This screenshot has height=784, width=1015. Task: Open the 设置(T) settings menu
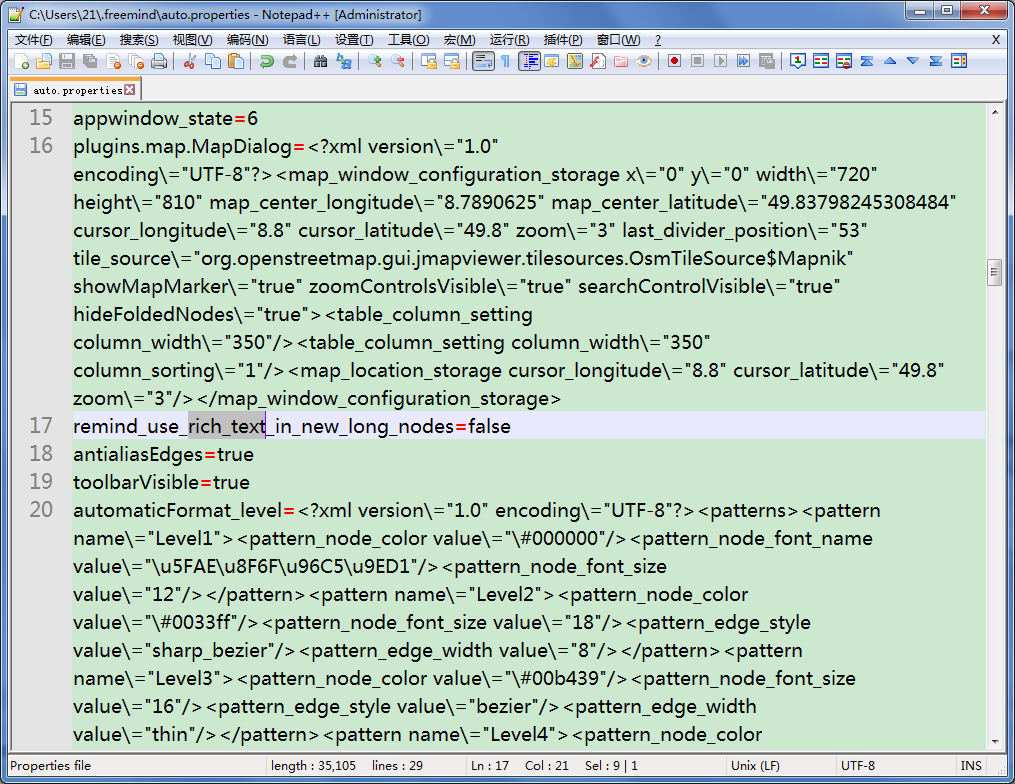click(x=354, y=40)
